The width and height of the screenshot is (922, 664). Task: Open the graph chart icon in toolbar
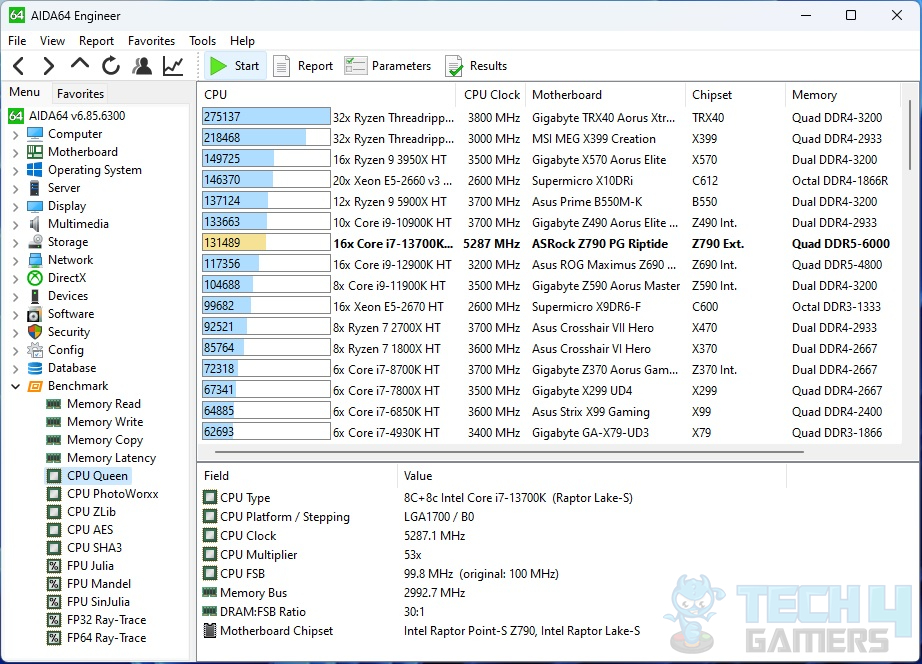click(x=173, y=66)
